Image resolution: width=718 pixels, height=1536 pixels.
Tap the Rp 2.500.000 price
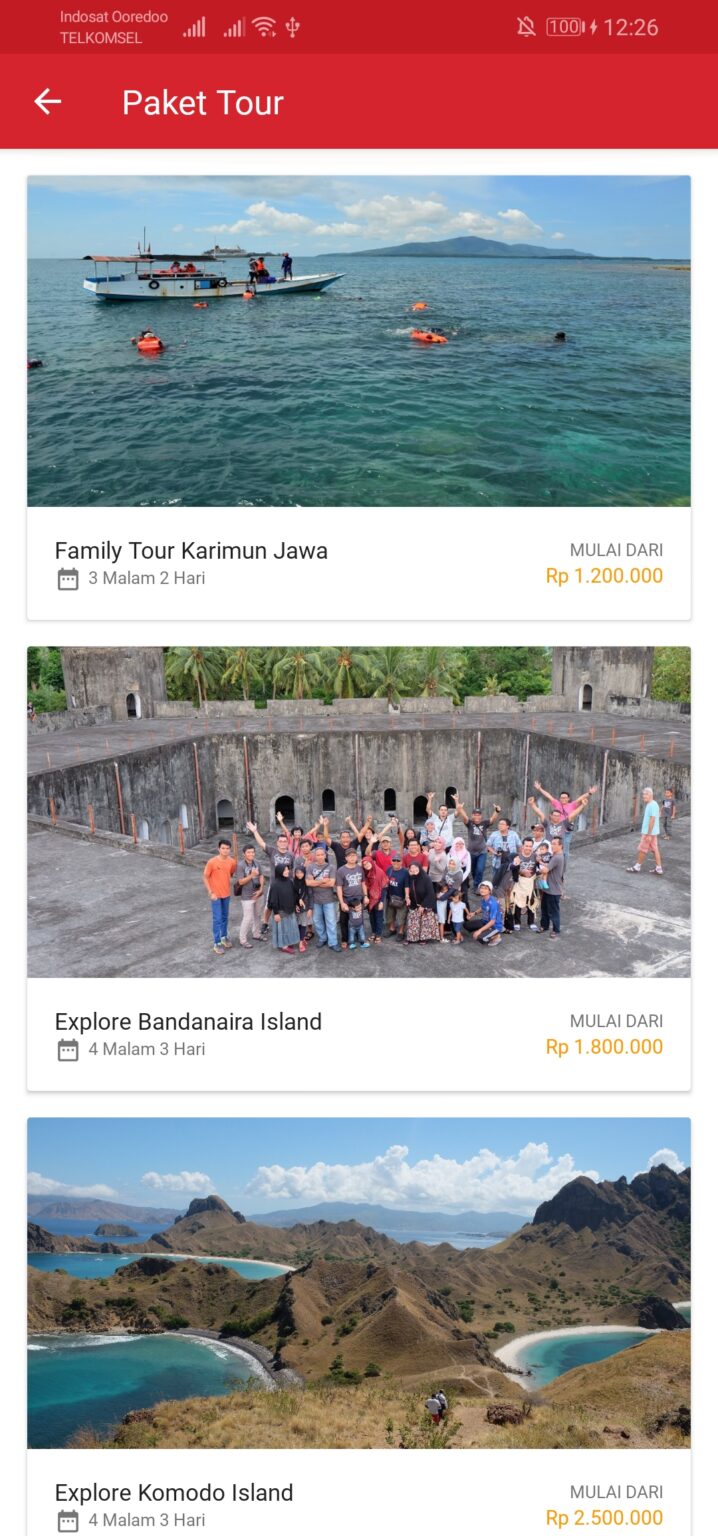coord(604,1518)
